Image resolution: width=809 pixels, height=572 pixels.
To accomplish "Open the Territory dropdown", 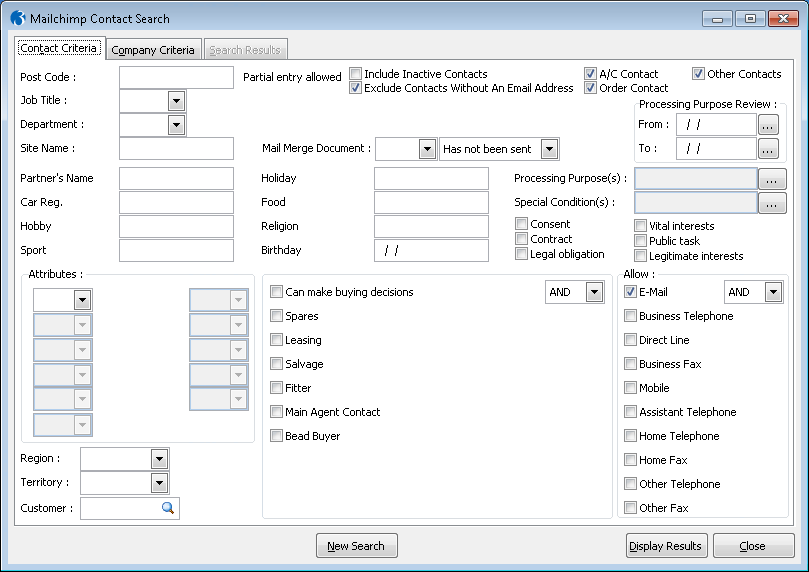I will pyautogui.click(x=159, y=483).
